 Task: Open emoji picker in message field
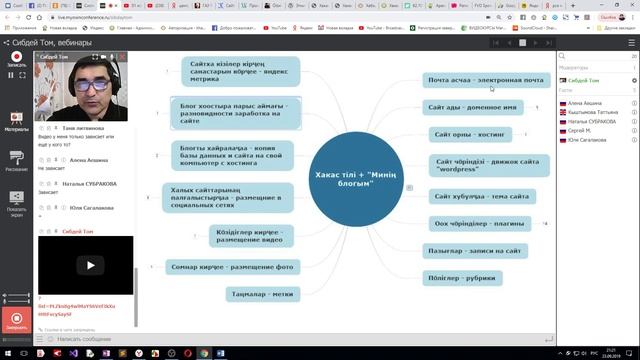click(x=50, y=339)
